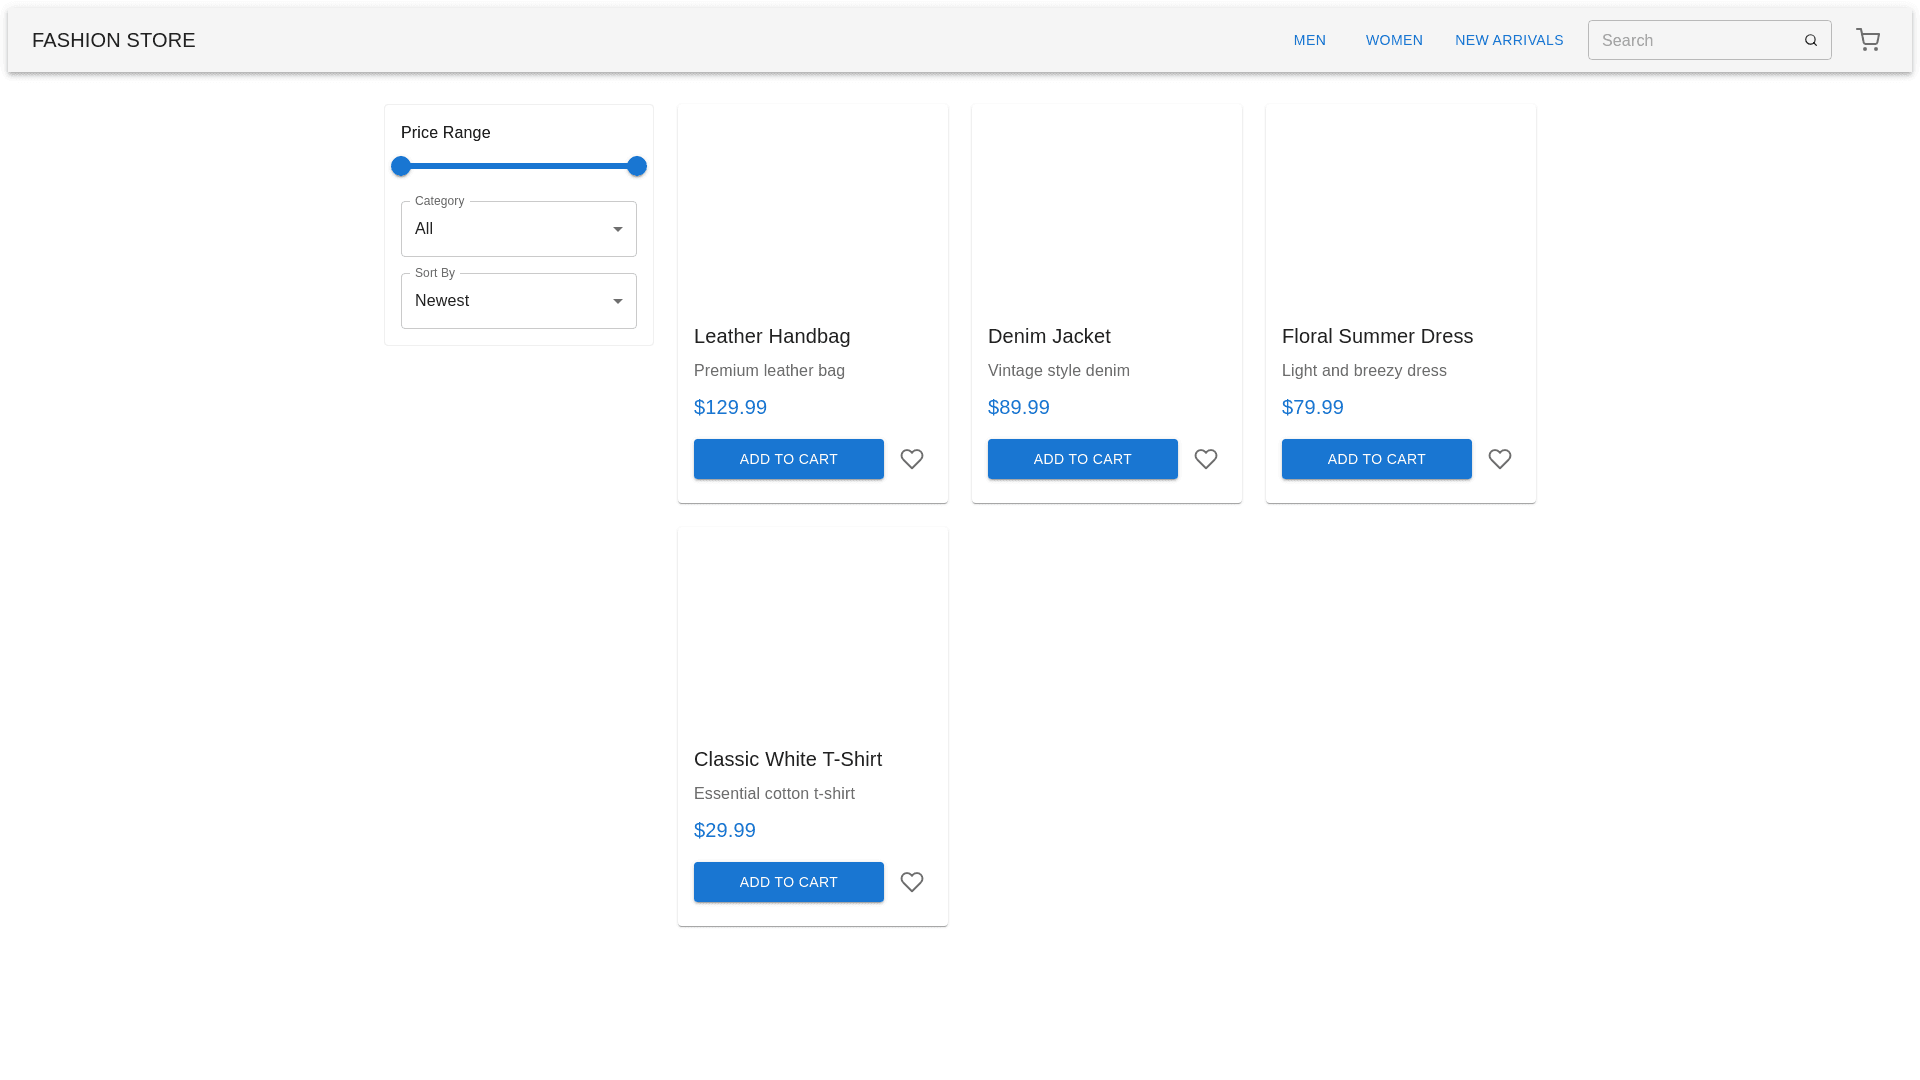This screenshot has height=1080, width=1920.
Task: Favorite the Denim Jacket with heart icon
Action: (1205, 459)
